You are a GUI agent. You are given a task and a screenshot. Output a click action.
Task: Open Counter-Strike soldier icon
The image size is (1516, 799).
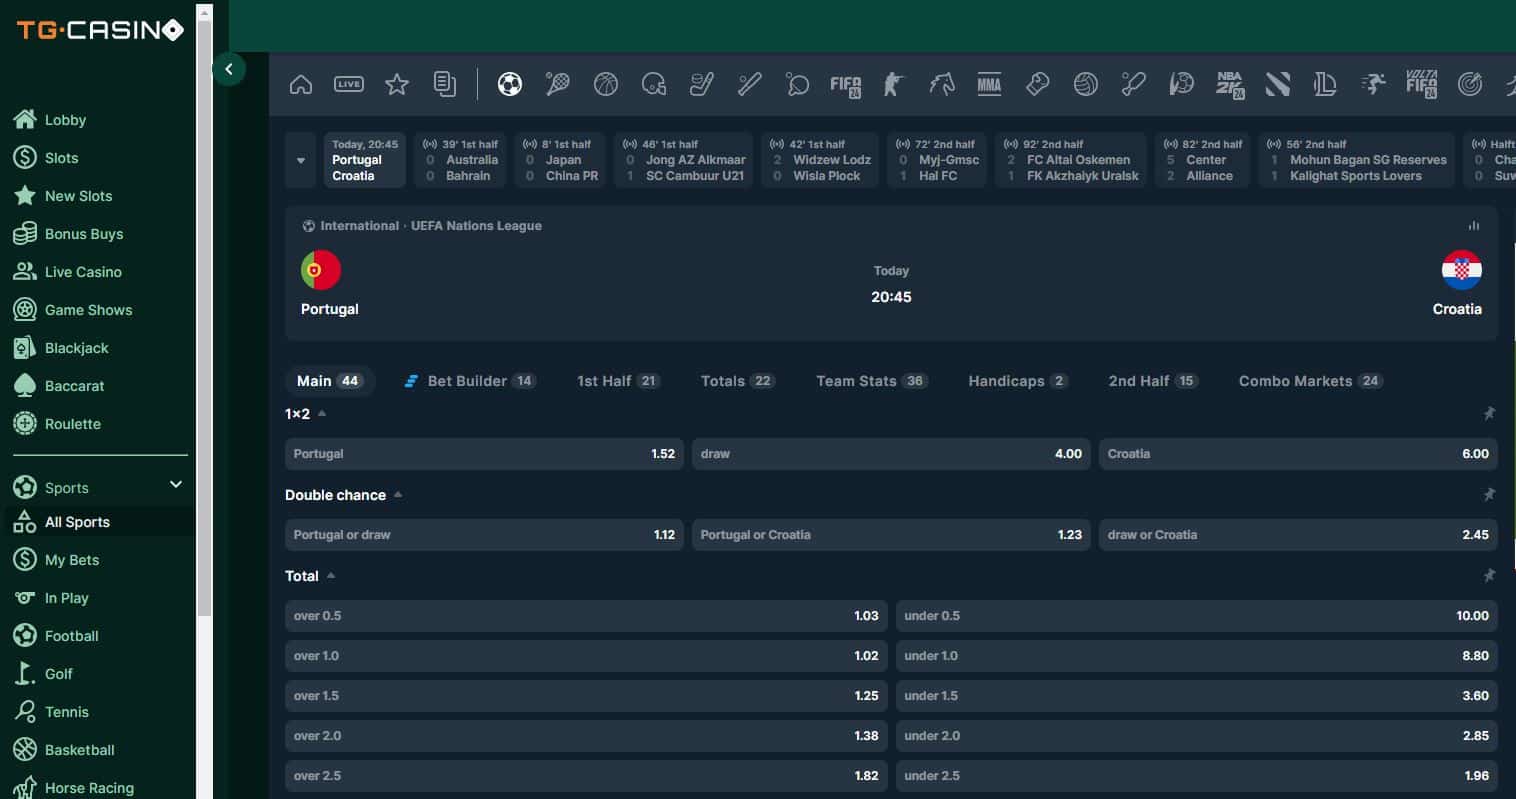(893, 84)
